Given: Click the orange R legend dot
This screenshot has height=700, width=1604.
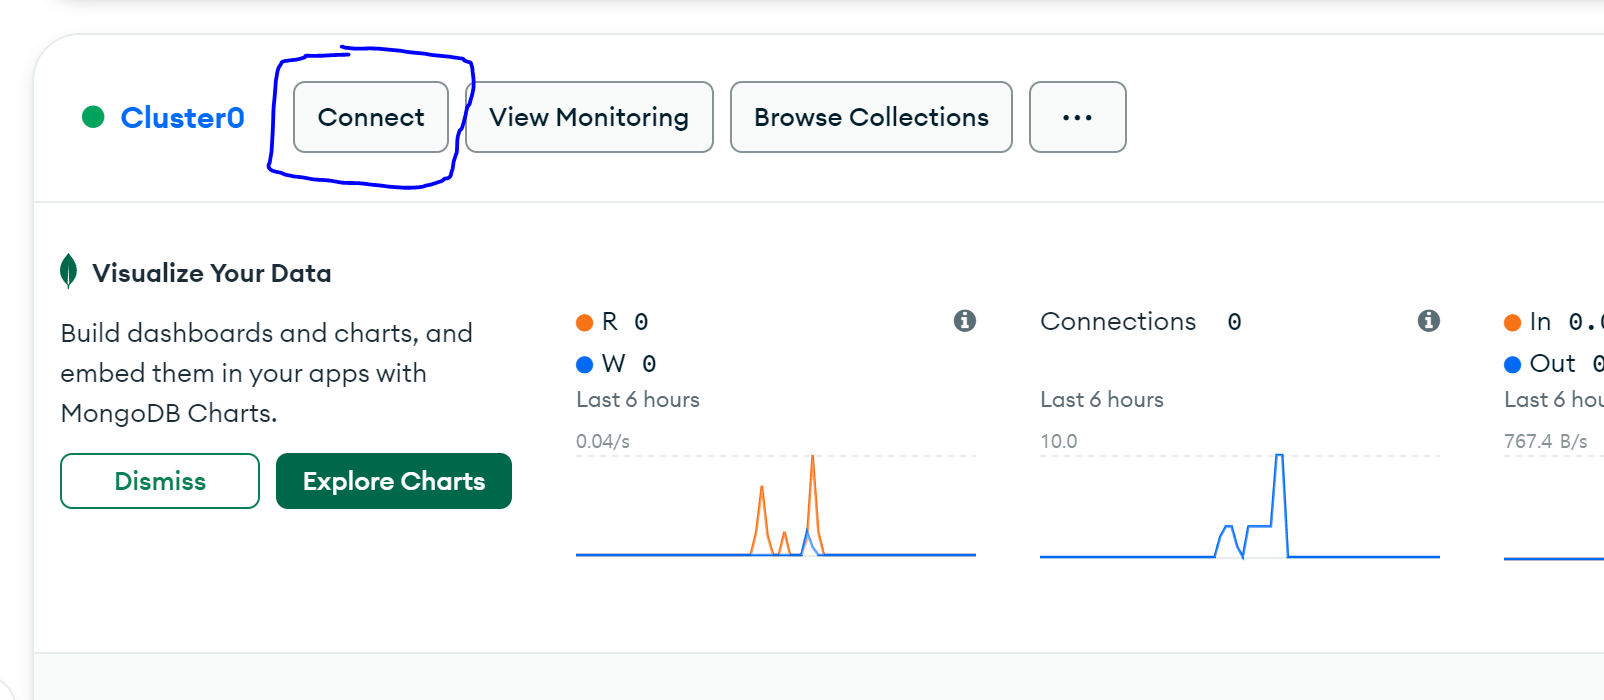Looking at the screenshot, I should tap(585, 322).
